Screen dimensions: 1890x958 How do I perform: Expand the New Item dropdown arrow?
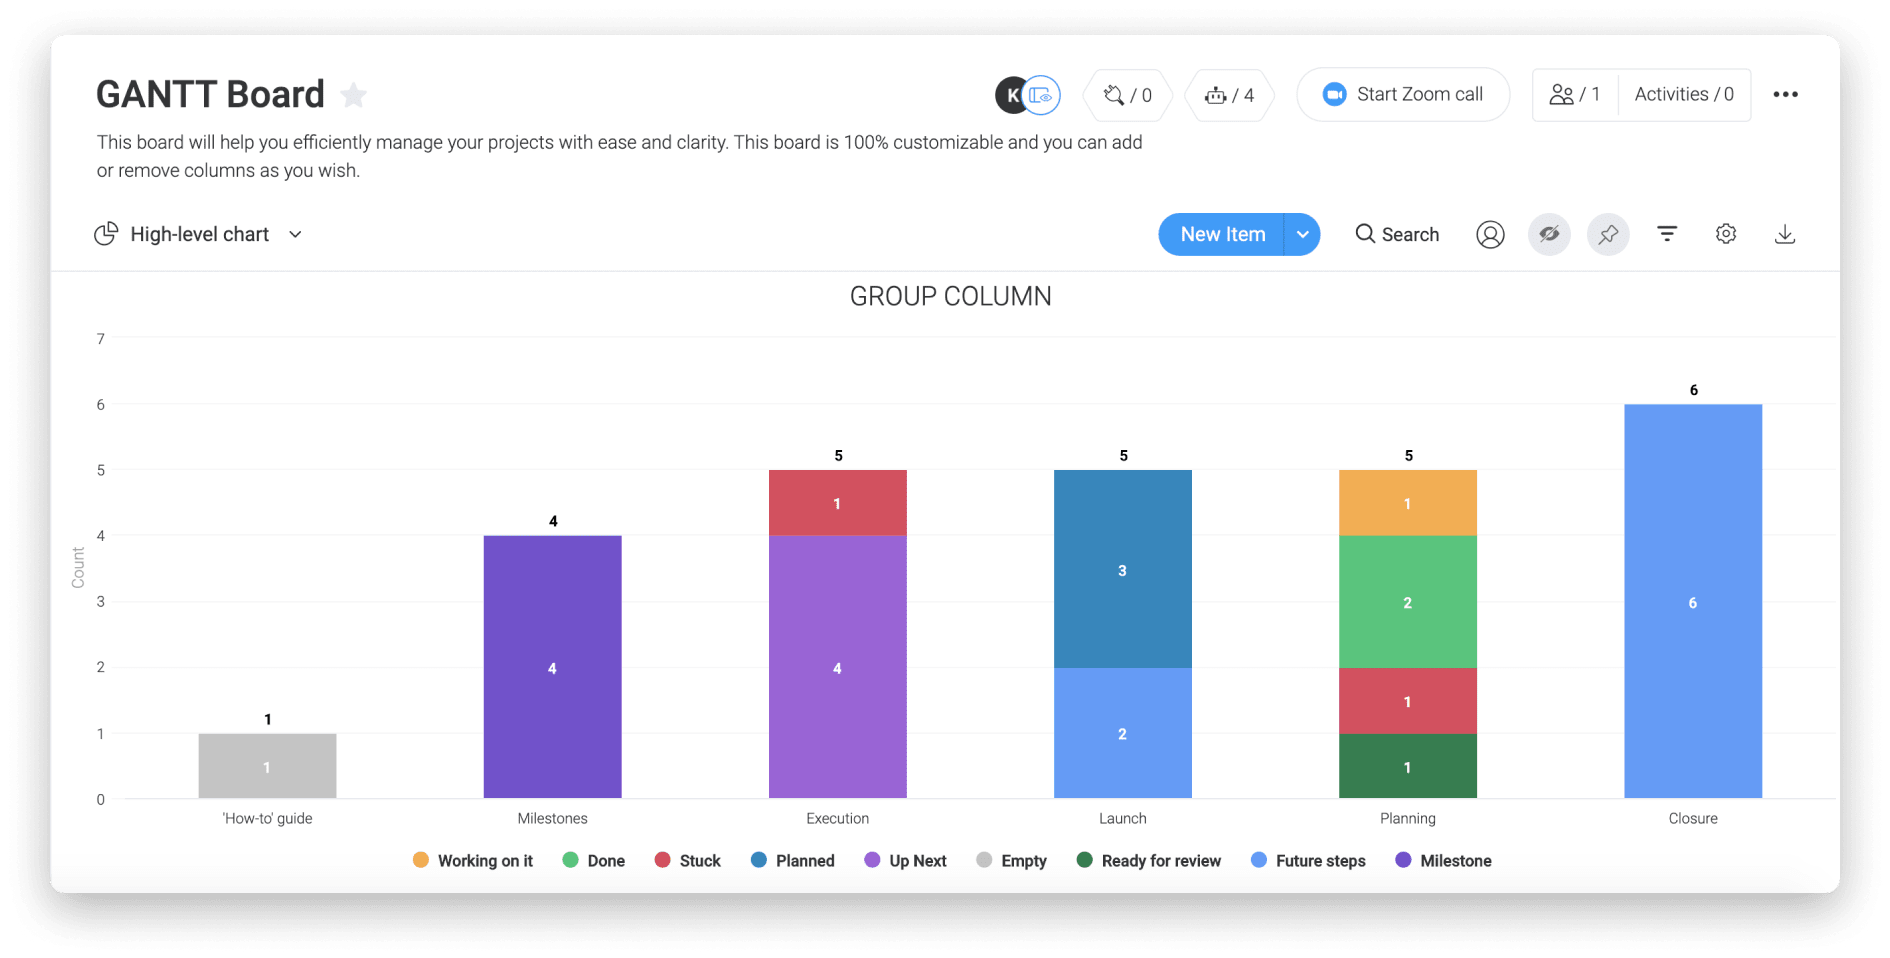(1302, 234)
